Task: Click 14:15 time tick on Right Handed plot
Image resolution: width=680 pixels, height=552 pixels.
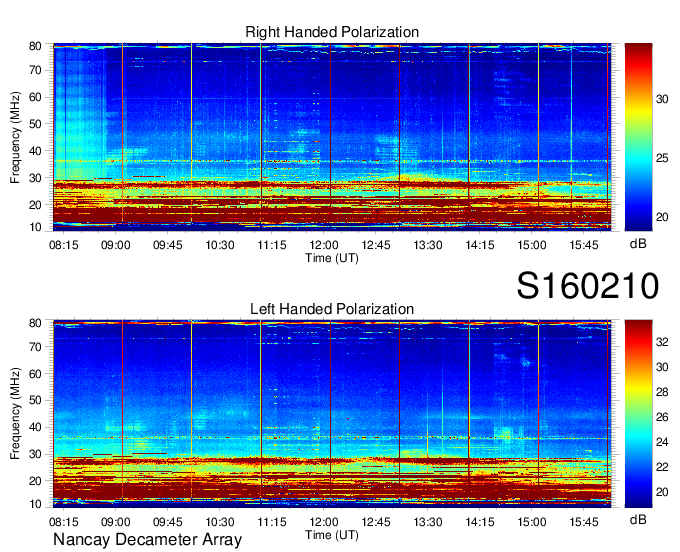Action: coord(480,245)
